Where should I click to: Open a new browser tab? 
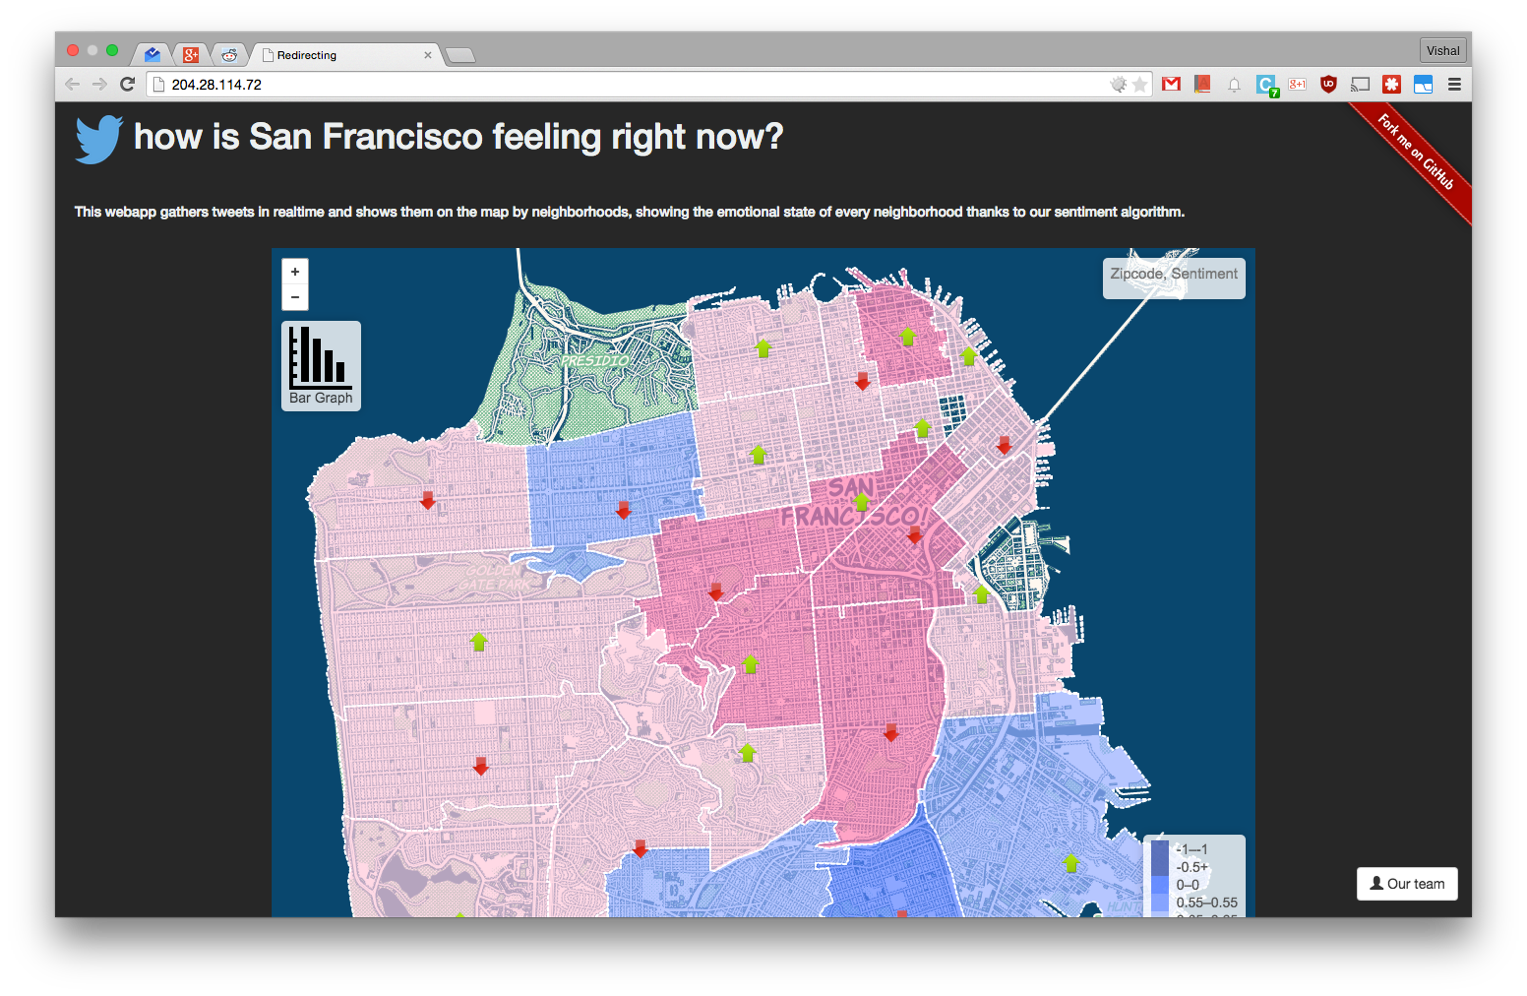click(460, 55)
